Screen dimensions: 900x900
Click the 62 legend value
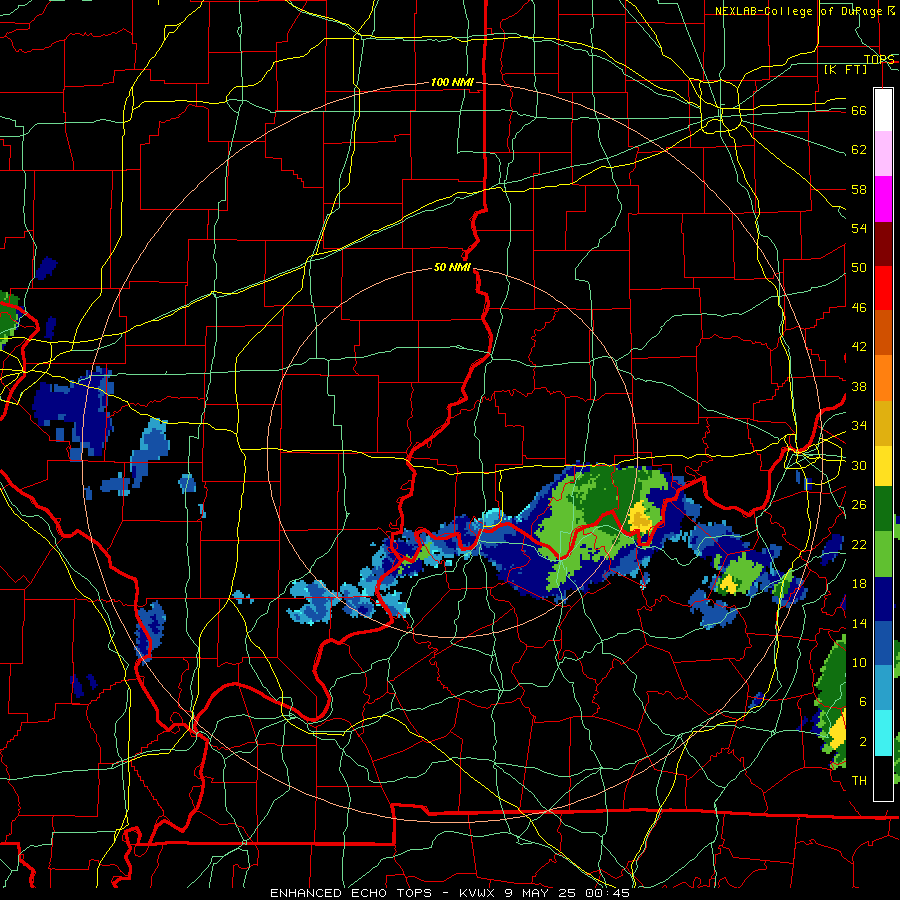859,150
